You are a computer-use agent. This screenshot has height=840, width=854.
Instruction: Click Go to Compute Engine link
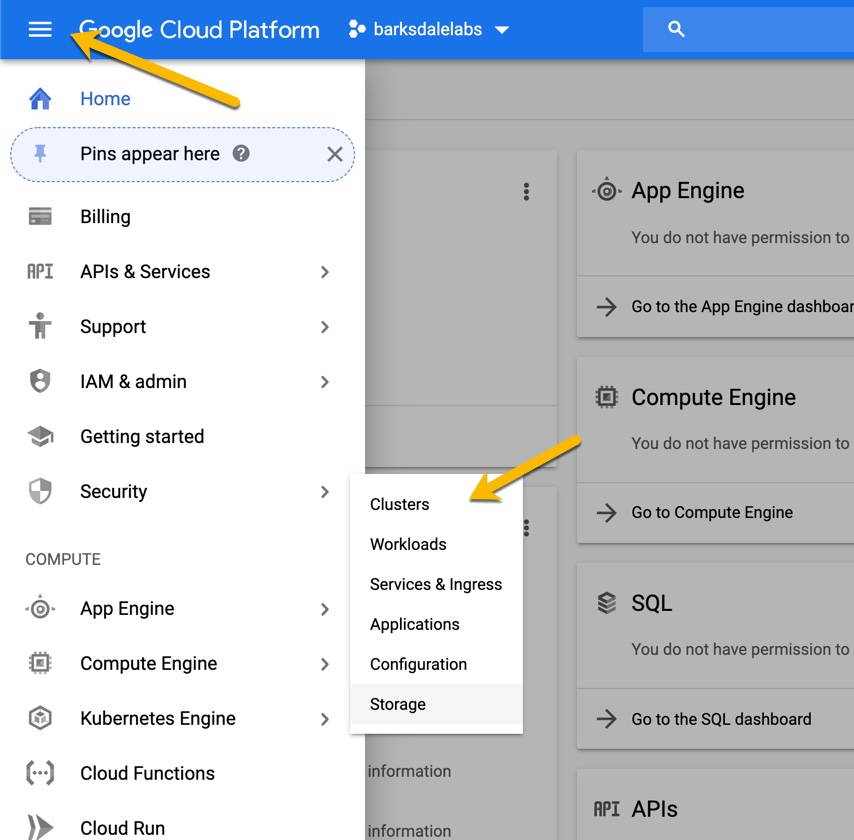[712, 513]
